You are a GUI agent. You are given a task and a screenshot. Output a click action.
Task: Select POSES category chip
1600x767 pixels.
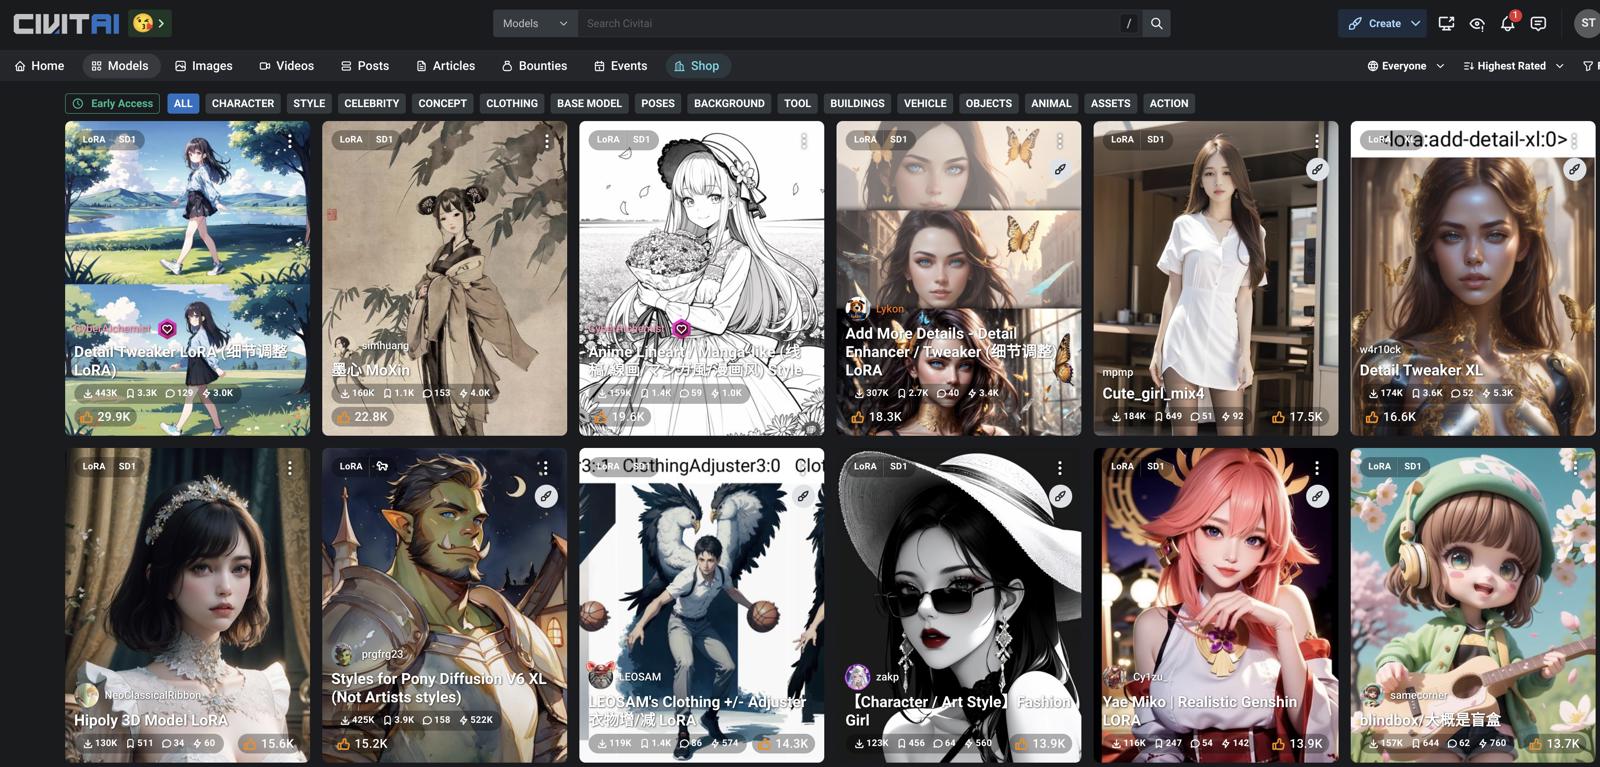pyautogui.click(x=658, y=103)
